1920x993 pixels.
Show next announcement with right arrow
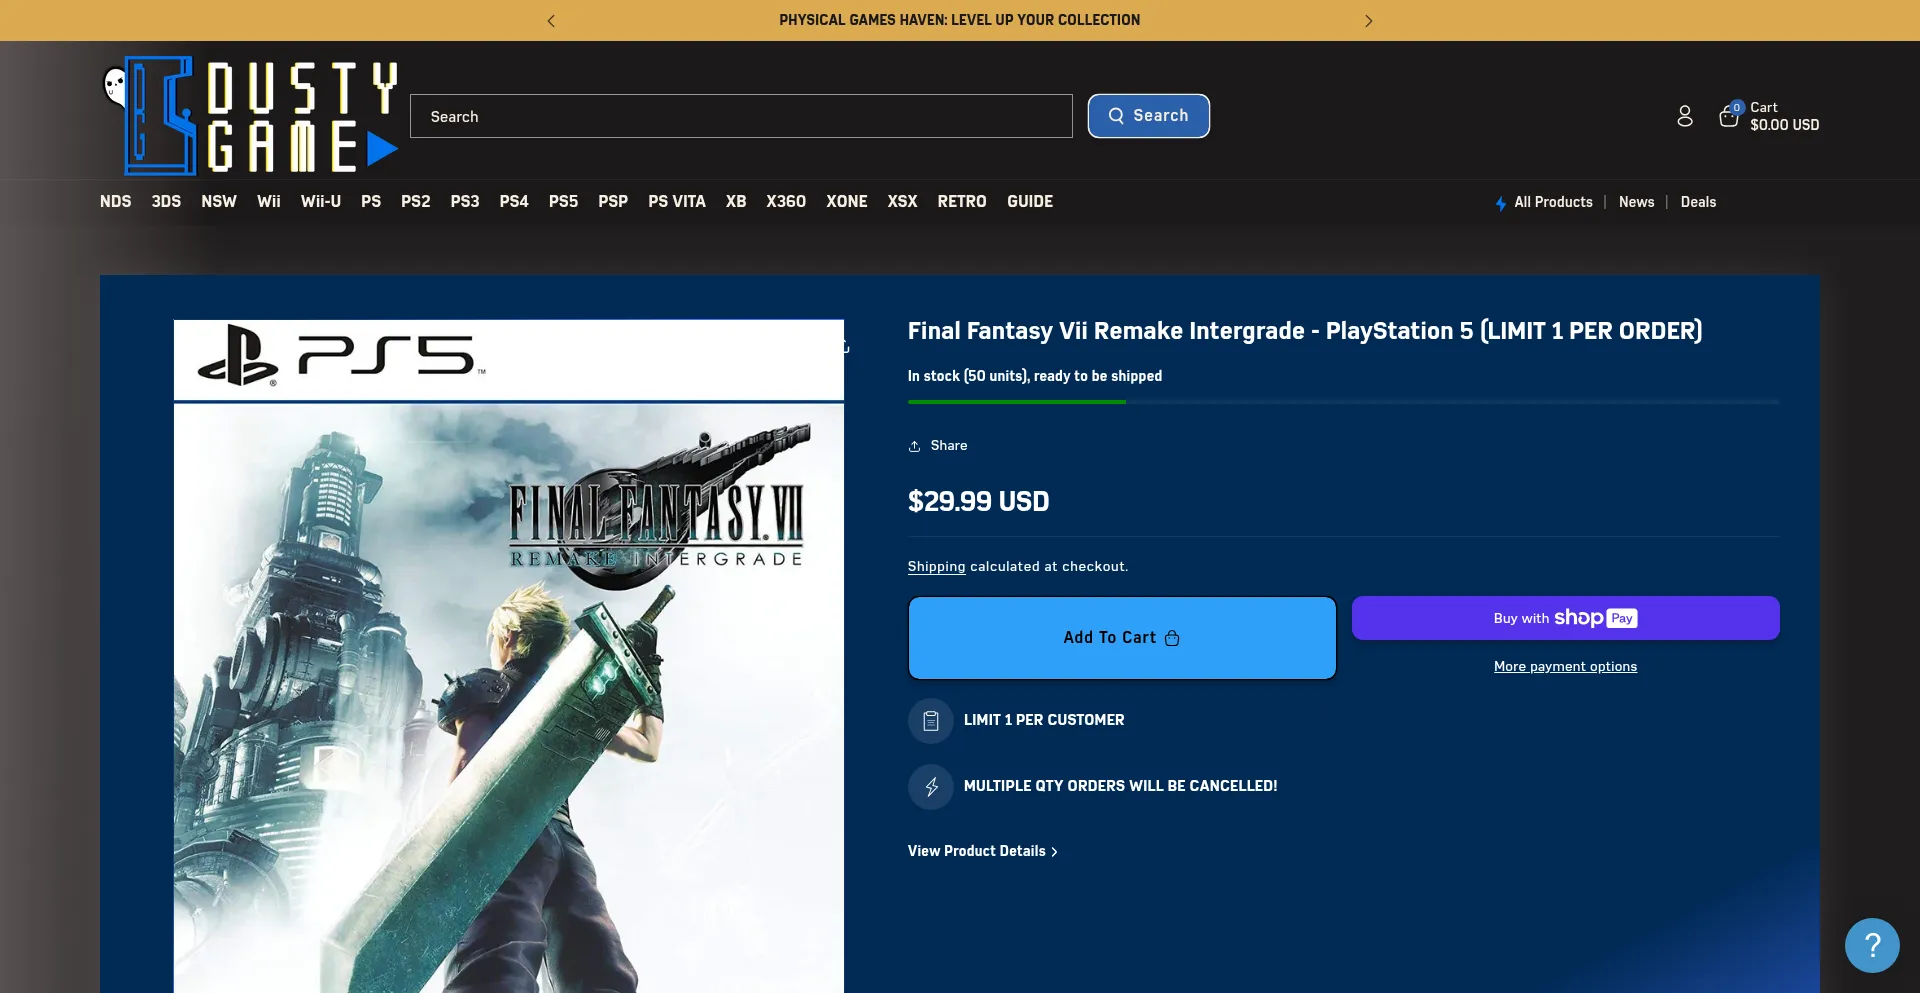click(1368, 21)
